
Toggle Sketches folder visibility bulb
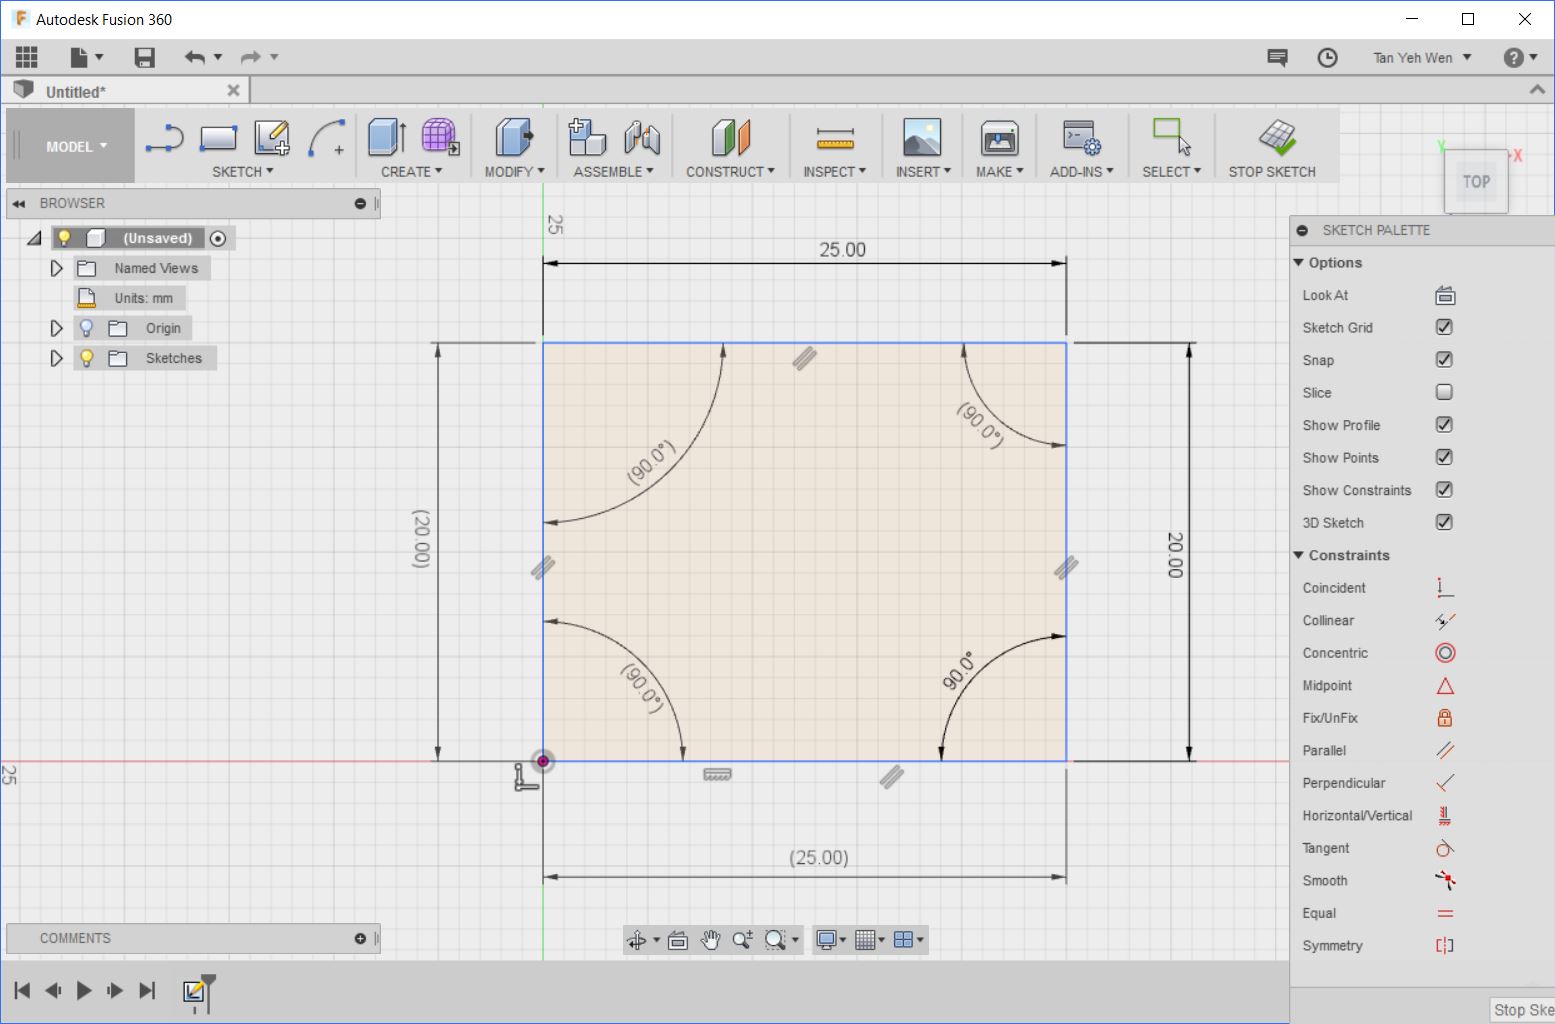(x=87, y=358)
